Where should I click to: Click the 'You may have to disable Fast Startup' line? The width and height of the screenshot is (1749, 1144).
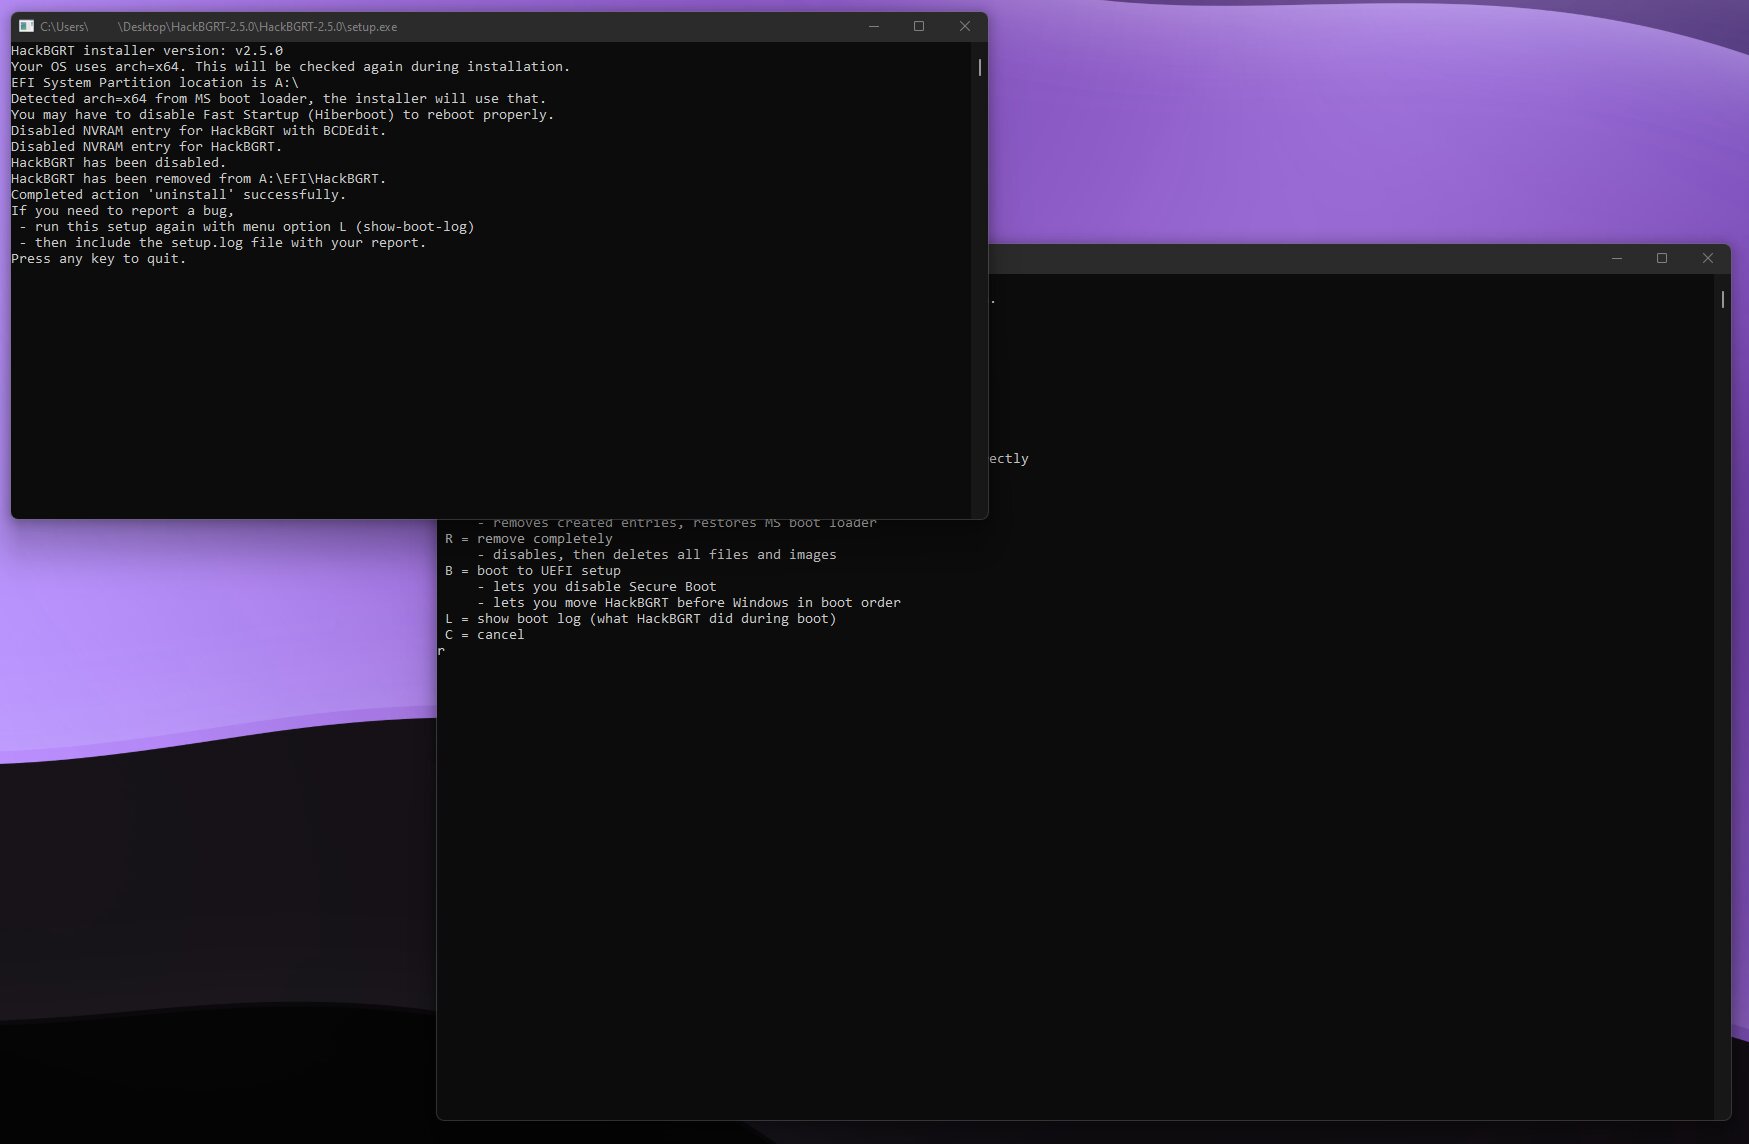(x=283, y=115)
